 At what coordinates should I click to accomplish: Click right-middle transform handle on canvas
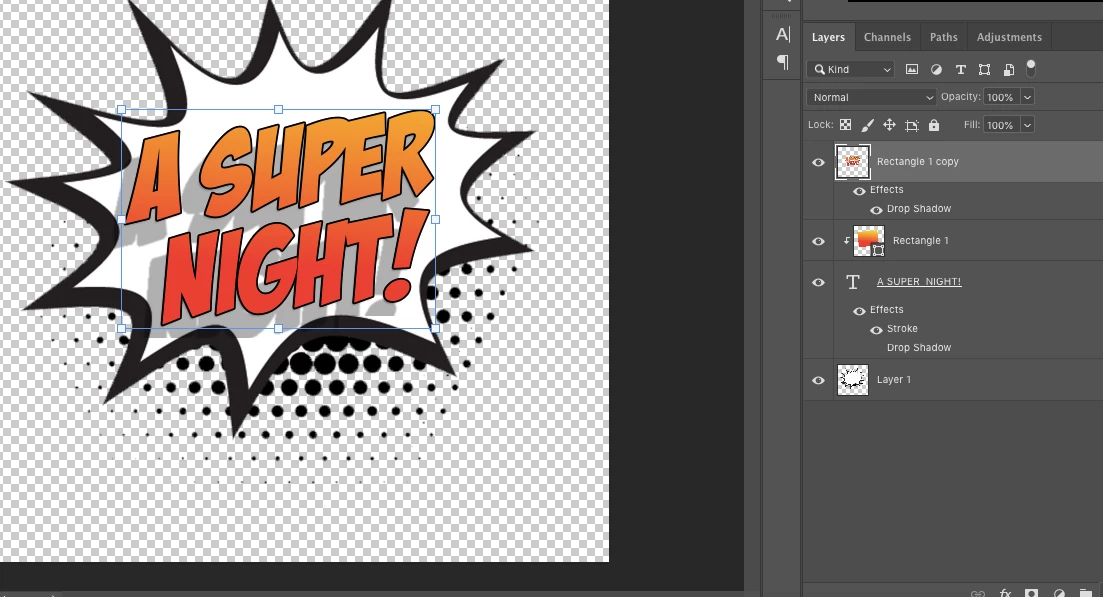click(435, 219)
